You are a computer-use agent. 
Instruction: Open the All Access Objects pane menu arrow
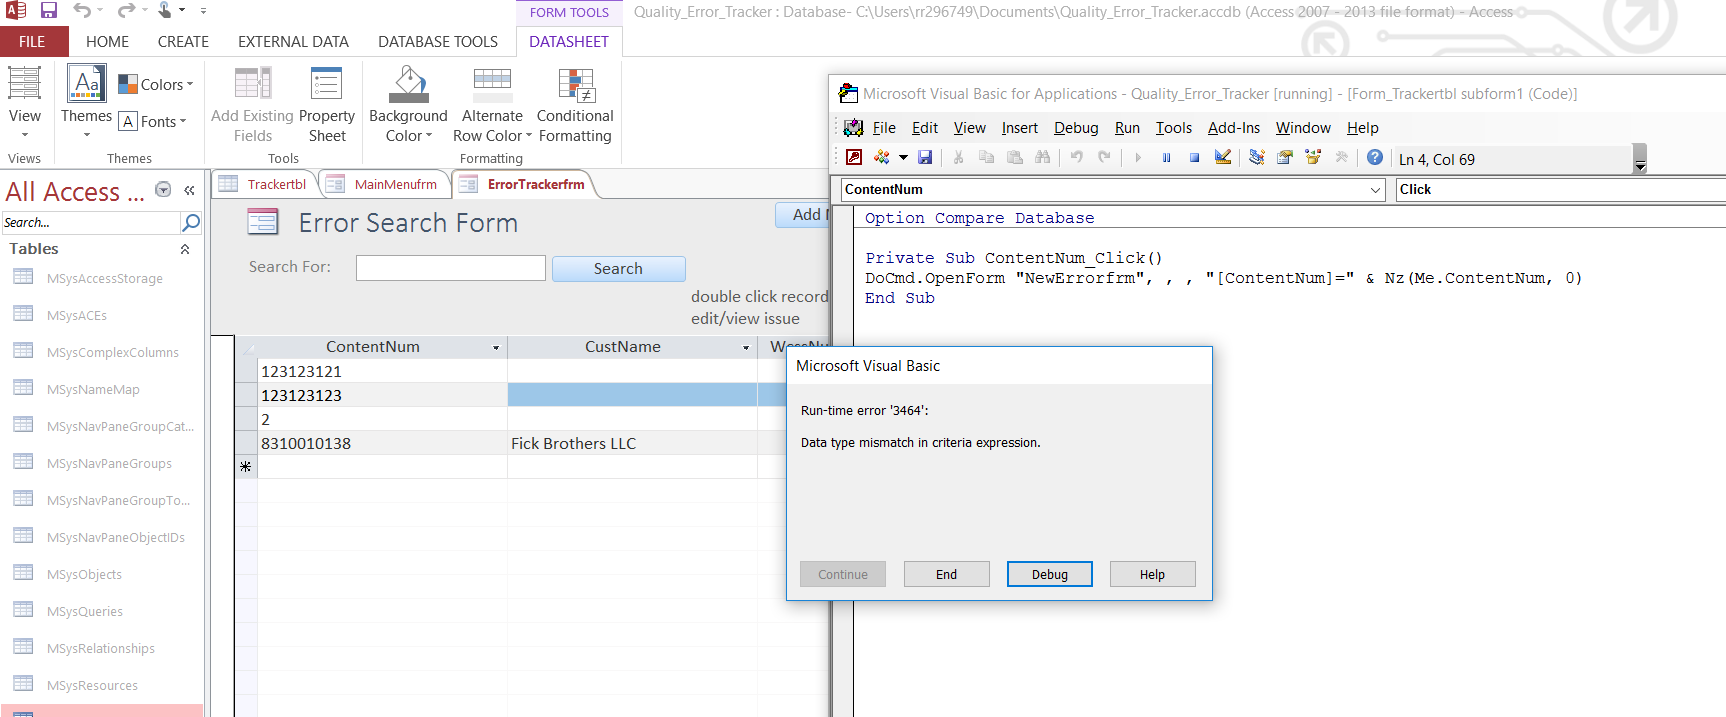tap(163, 190)
